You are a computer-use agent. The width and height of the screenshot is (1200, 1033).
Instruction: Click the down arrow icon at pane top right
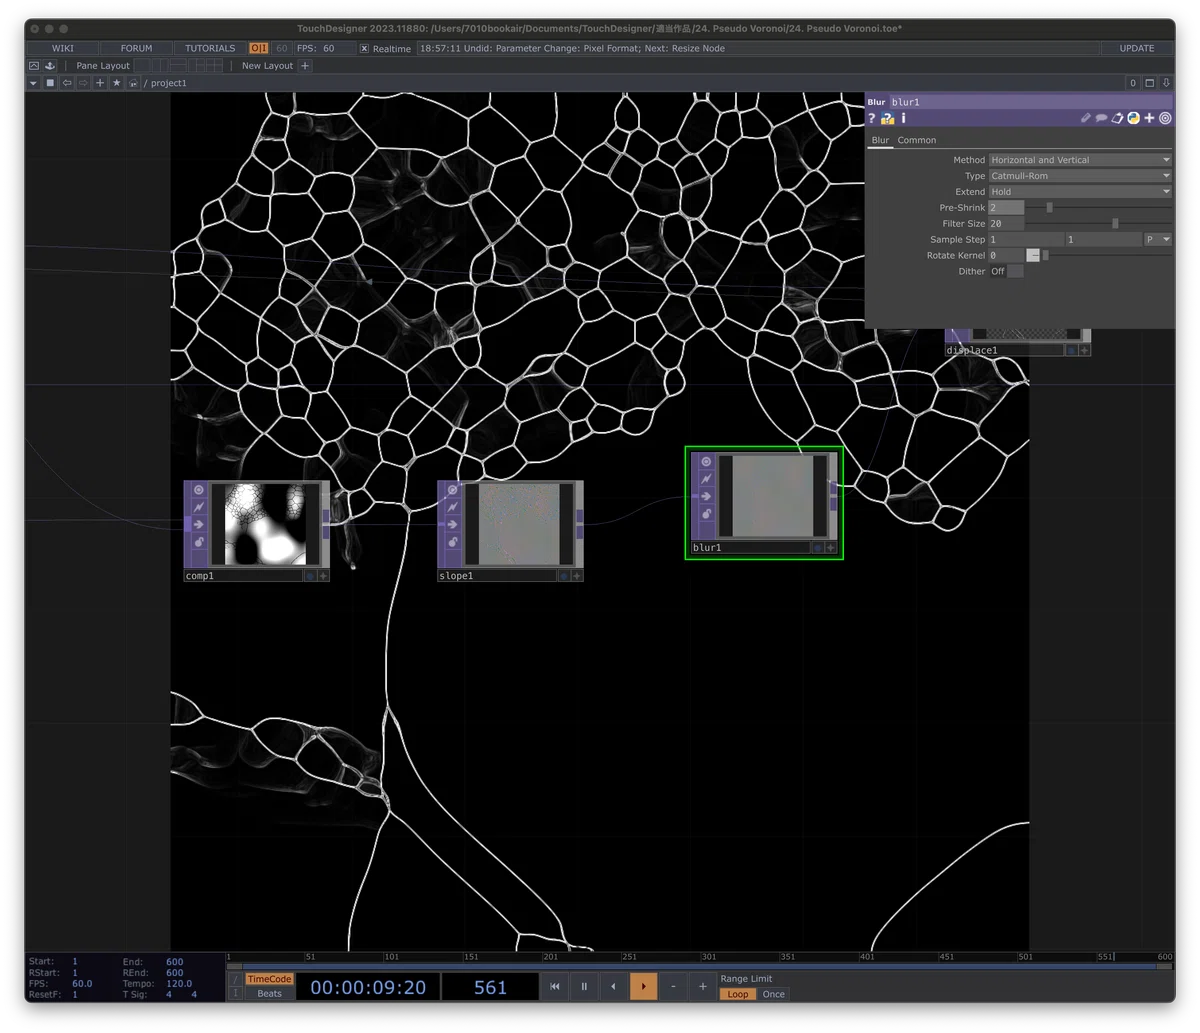(1166, 83)
